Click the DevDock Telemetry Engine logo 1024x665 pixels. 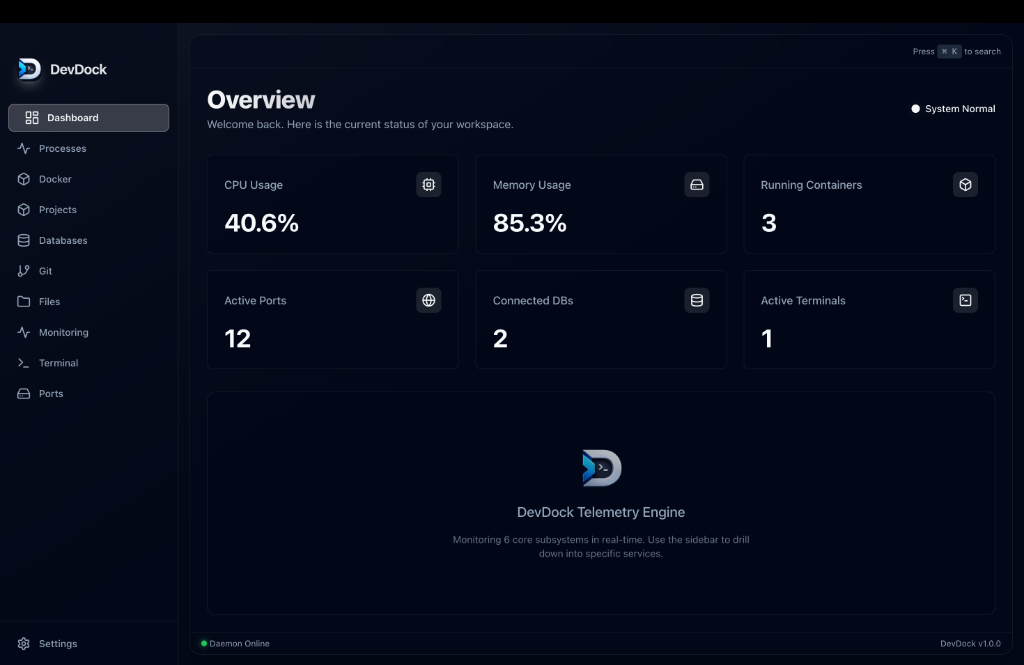tap(601, 468)
